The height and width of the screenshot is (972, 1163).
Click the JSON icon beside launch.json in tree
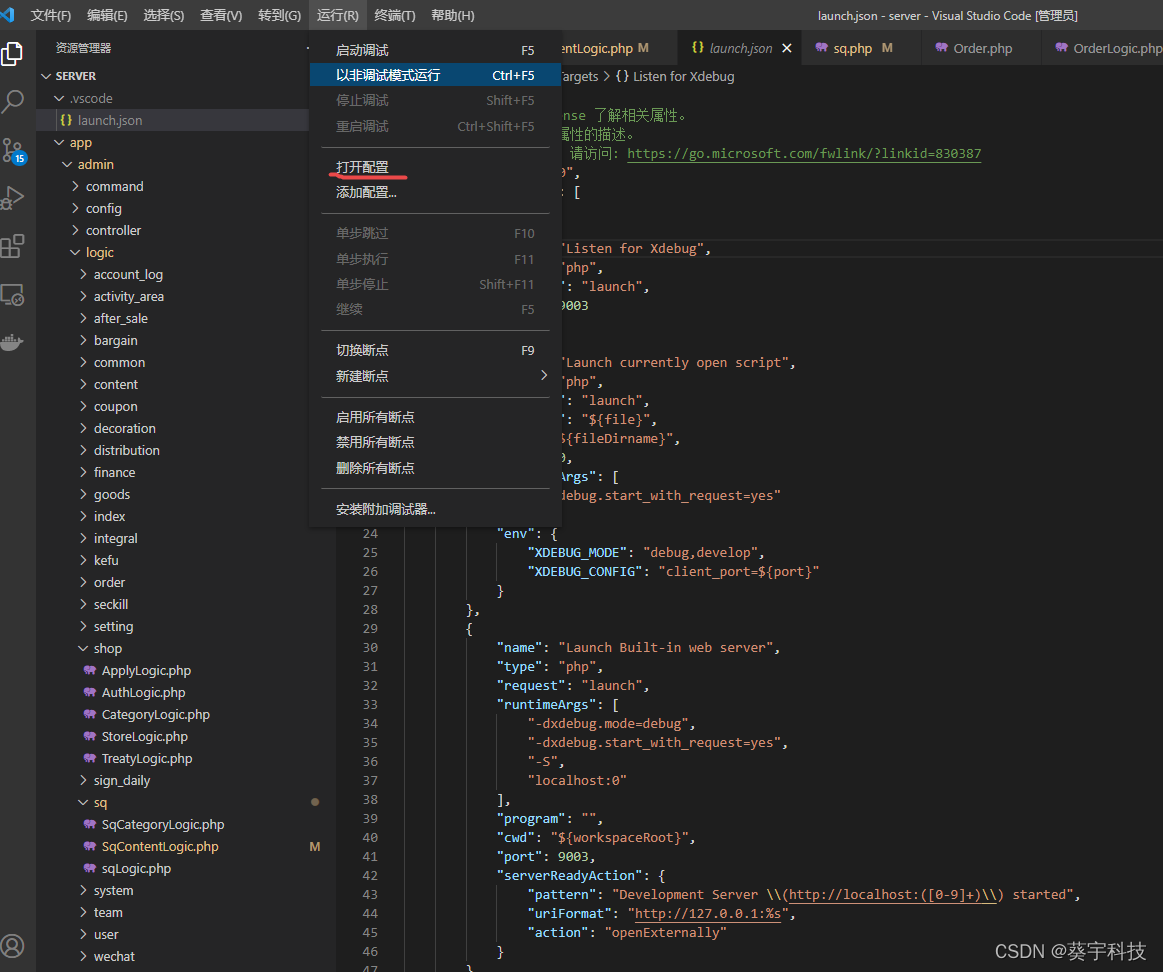pyautogui.click(x=66, y=120)
